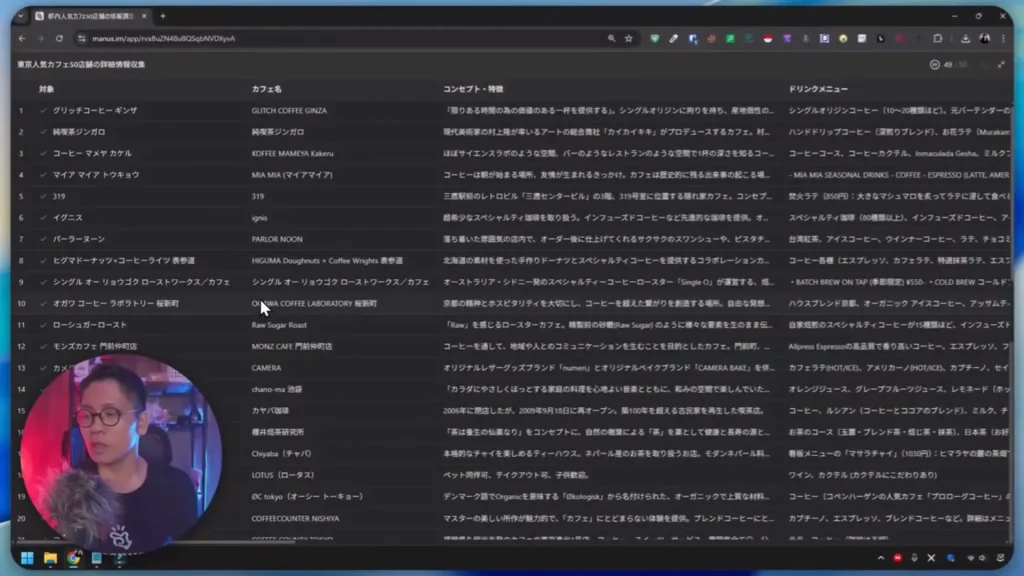The width and height of the screenshot is (1024, 576).
Task: Open a new browser tab
Action: 163,16
